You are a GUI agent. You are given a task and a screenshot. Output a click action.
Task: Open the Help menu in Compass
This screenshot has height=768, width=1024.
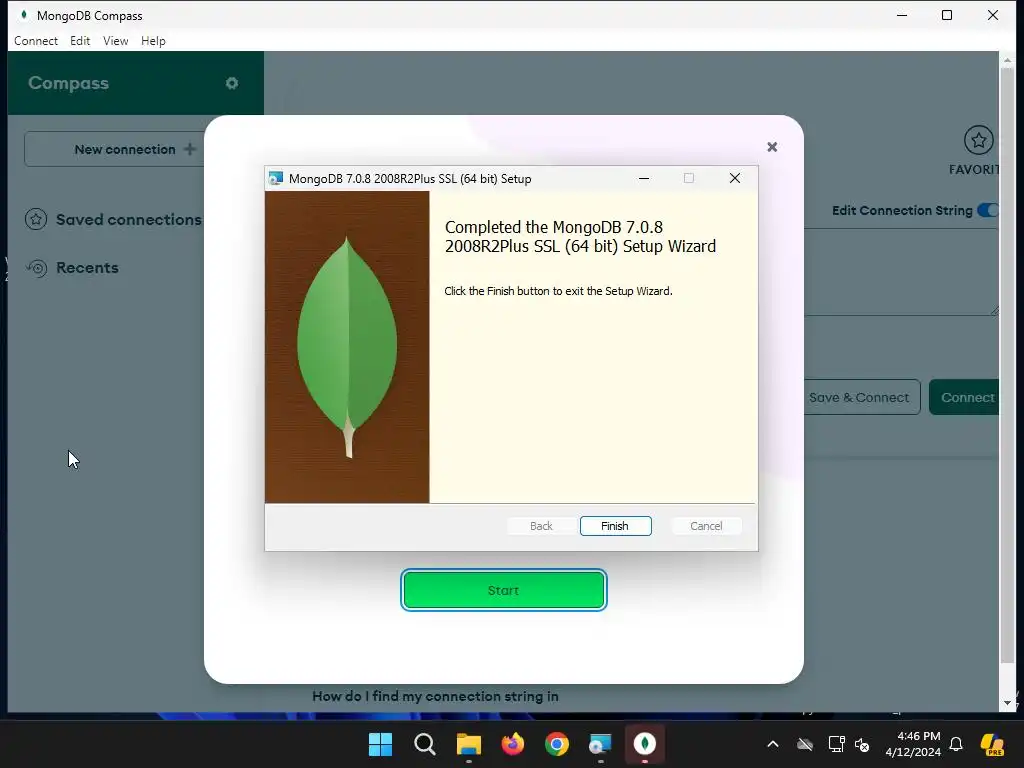tap(153, 40)
